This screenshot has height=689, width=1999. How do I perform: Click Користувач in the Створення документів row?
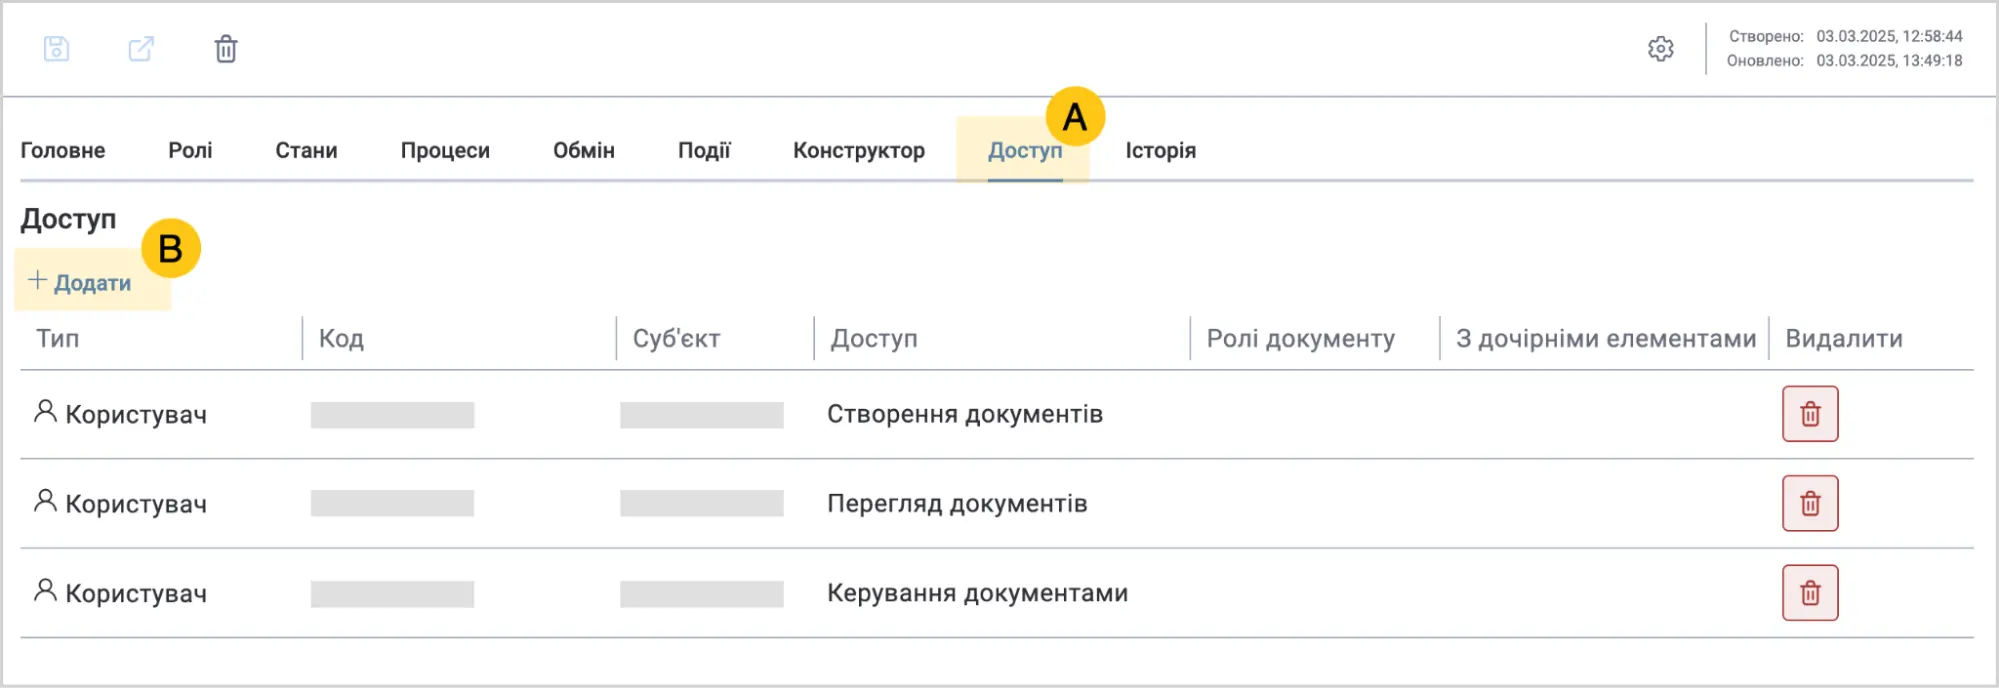120,414
